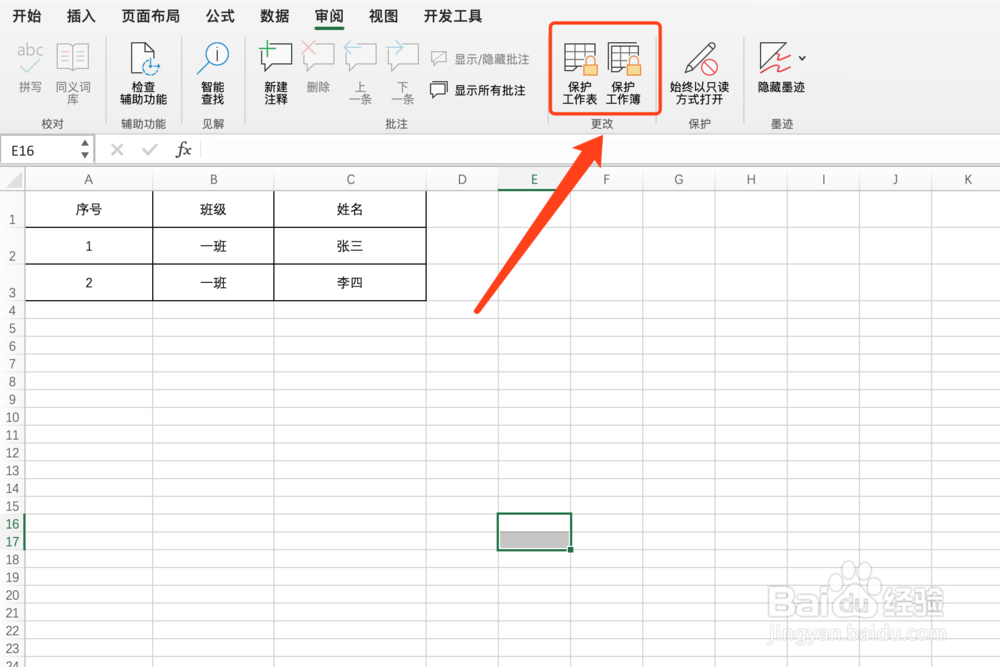Switch to the 视图 ribbon tab
Viewport: 1000px width, 667px height.
pos(383,16)
